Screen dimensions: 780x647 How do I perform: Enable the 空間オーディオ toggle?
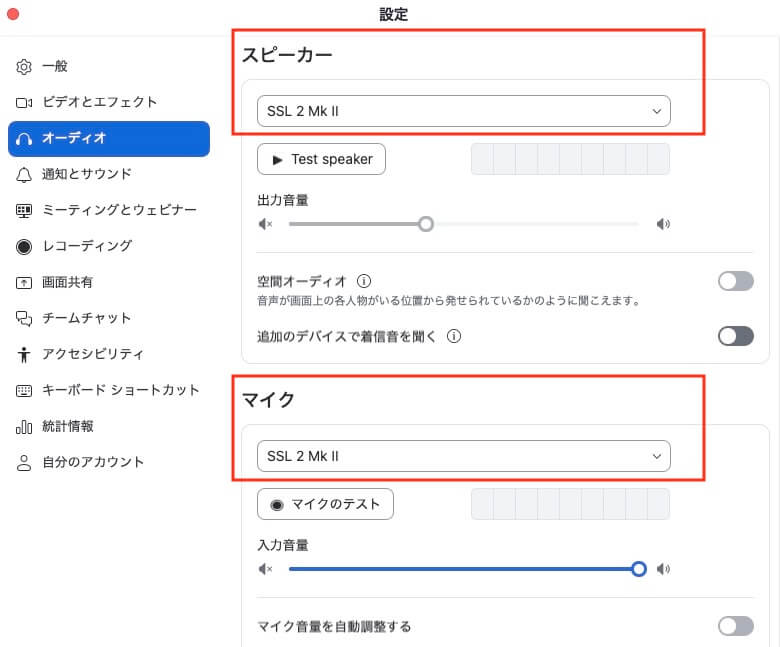735,281
